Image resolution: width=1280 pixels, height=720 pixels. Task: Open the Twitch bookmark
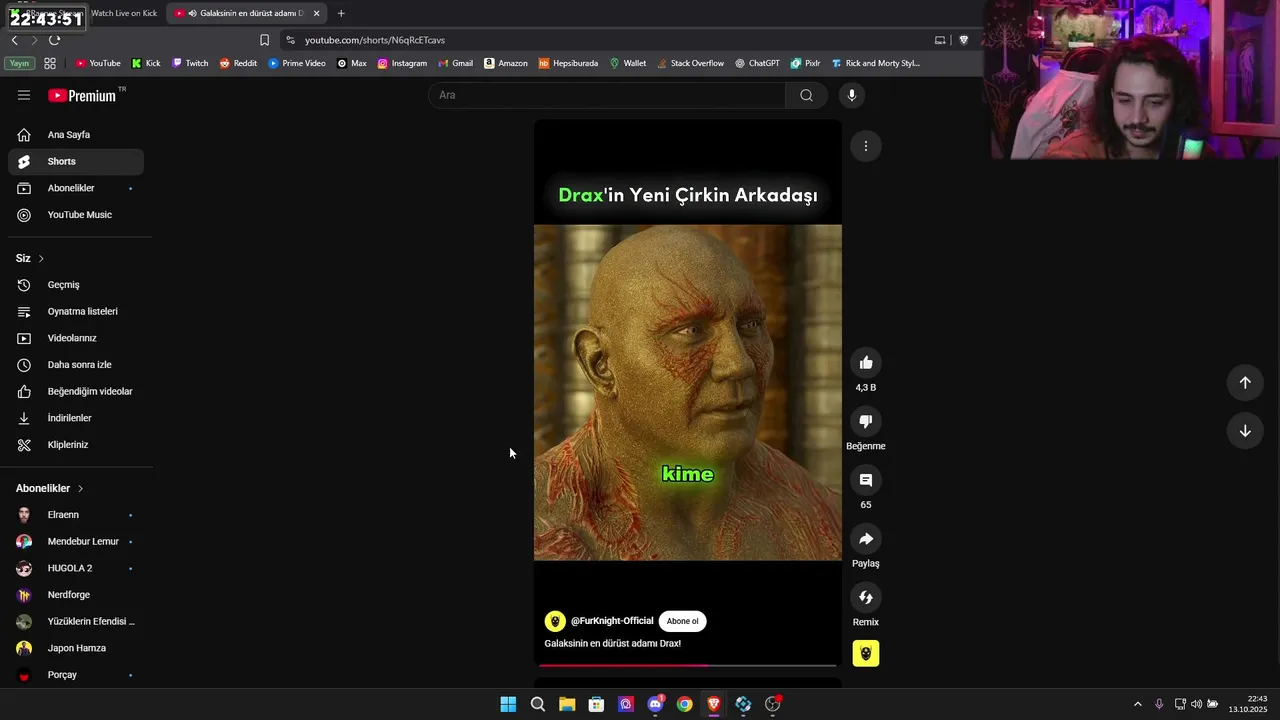(190, 63)
